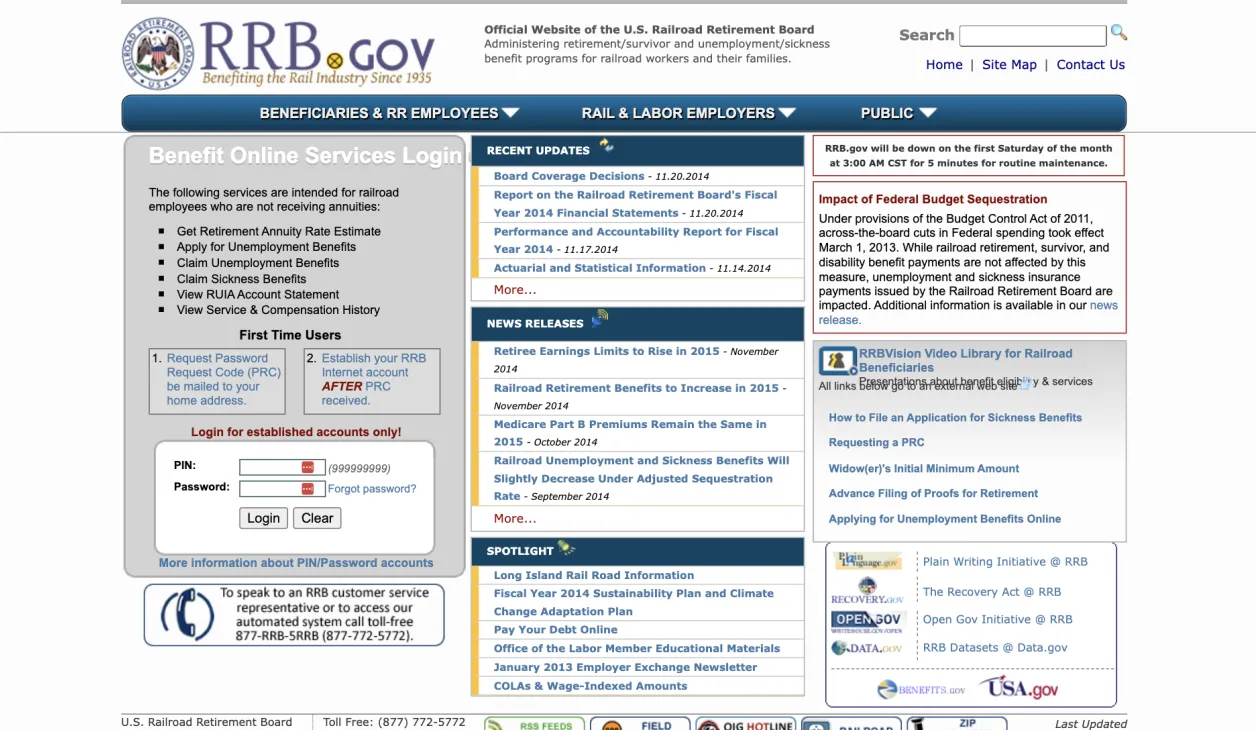Viewport: 1256px width, 730px height.
Task: Expand Rail & Labor Employers dropdown menu
Action: (x=688, y=113)
